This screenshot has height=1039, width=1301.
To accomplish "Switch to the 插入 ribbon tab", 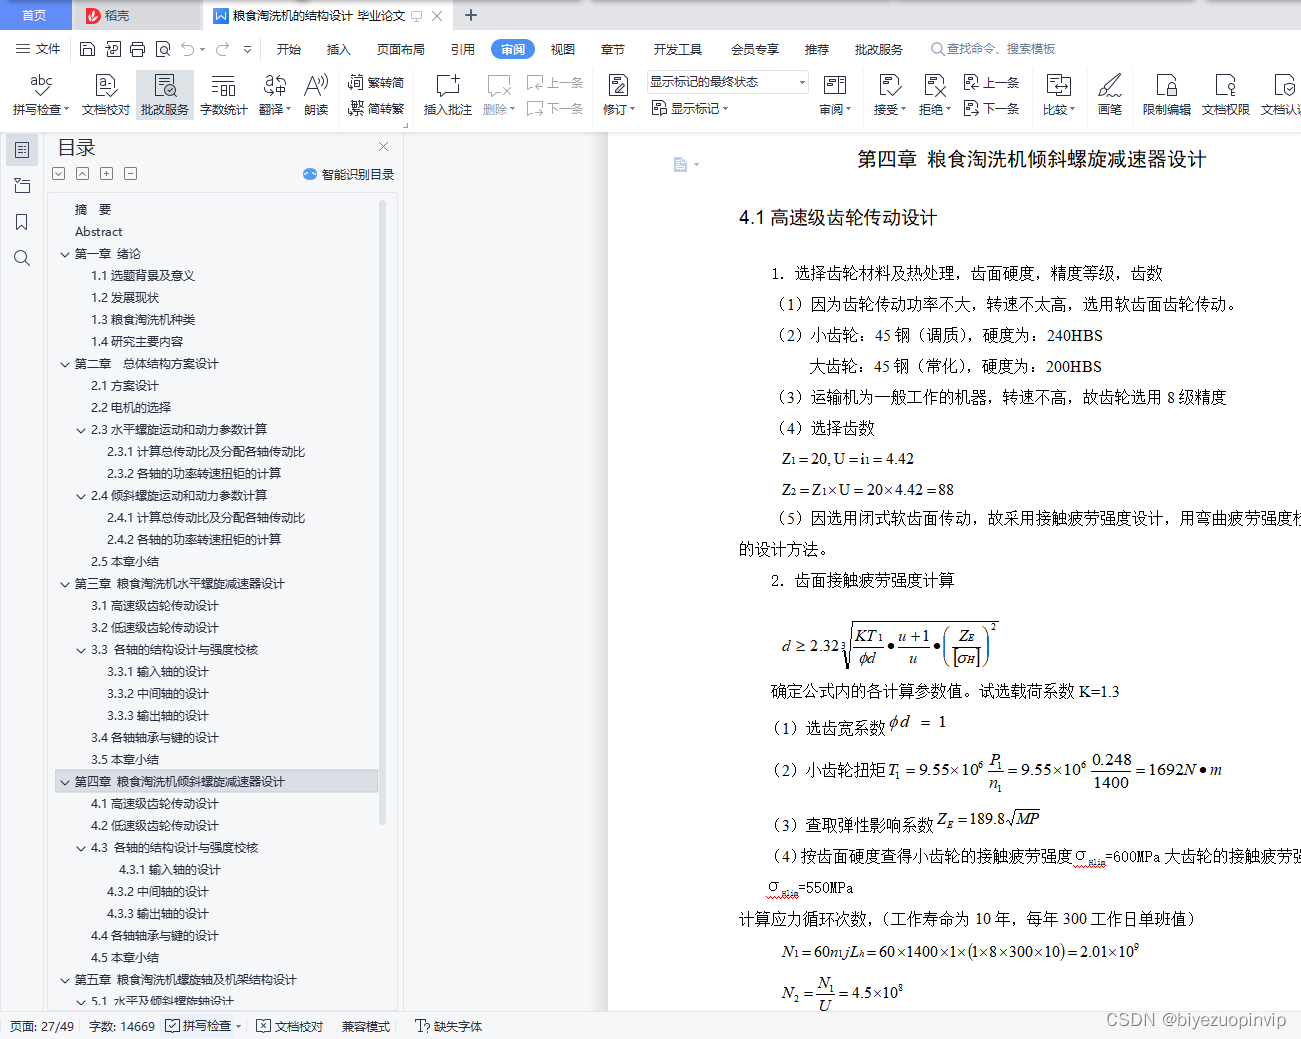I will [x=339, y=49].
